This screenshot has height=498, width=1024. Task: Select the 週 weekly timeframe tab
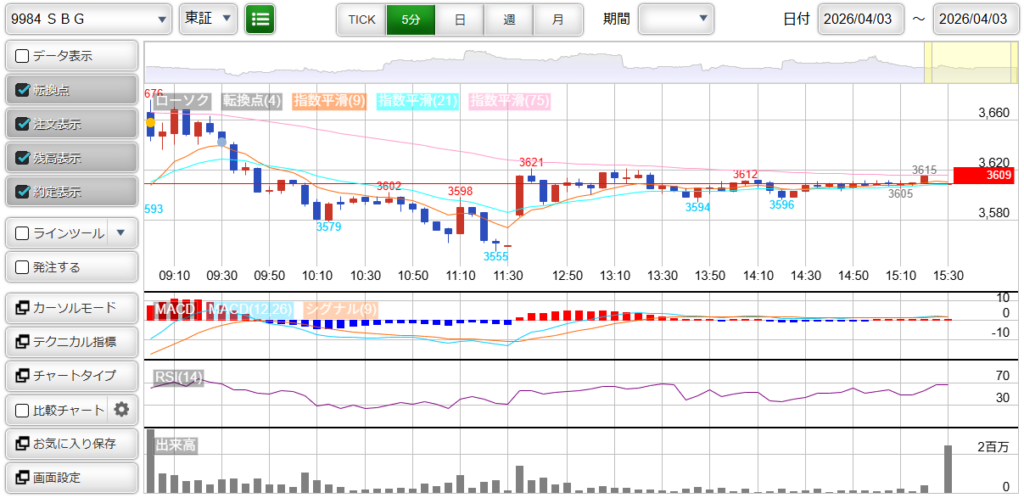point(509,19)
